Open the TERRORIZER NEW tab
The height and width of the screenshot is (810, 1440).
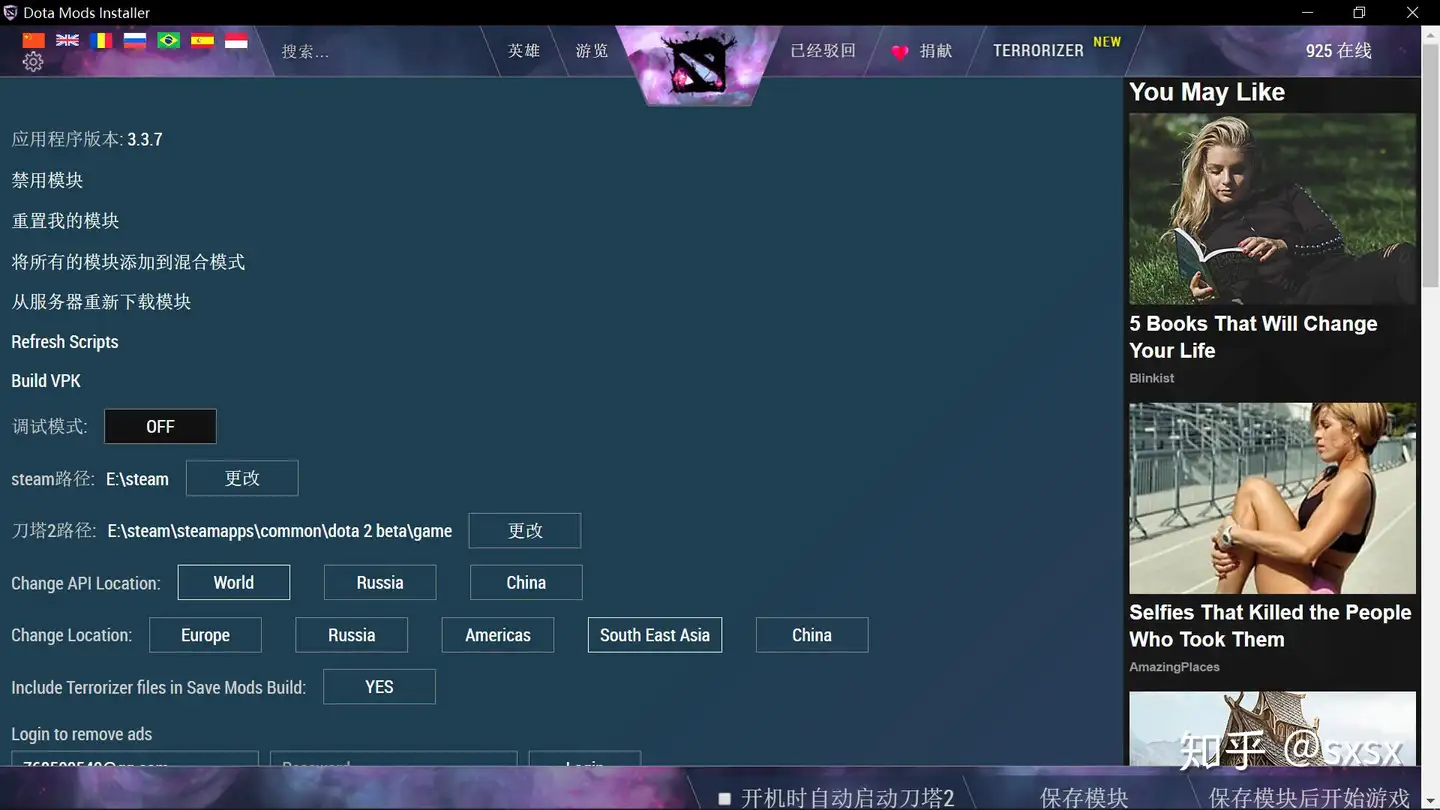click(1056, 50)
